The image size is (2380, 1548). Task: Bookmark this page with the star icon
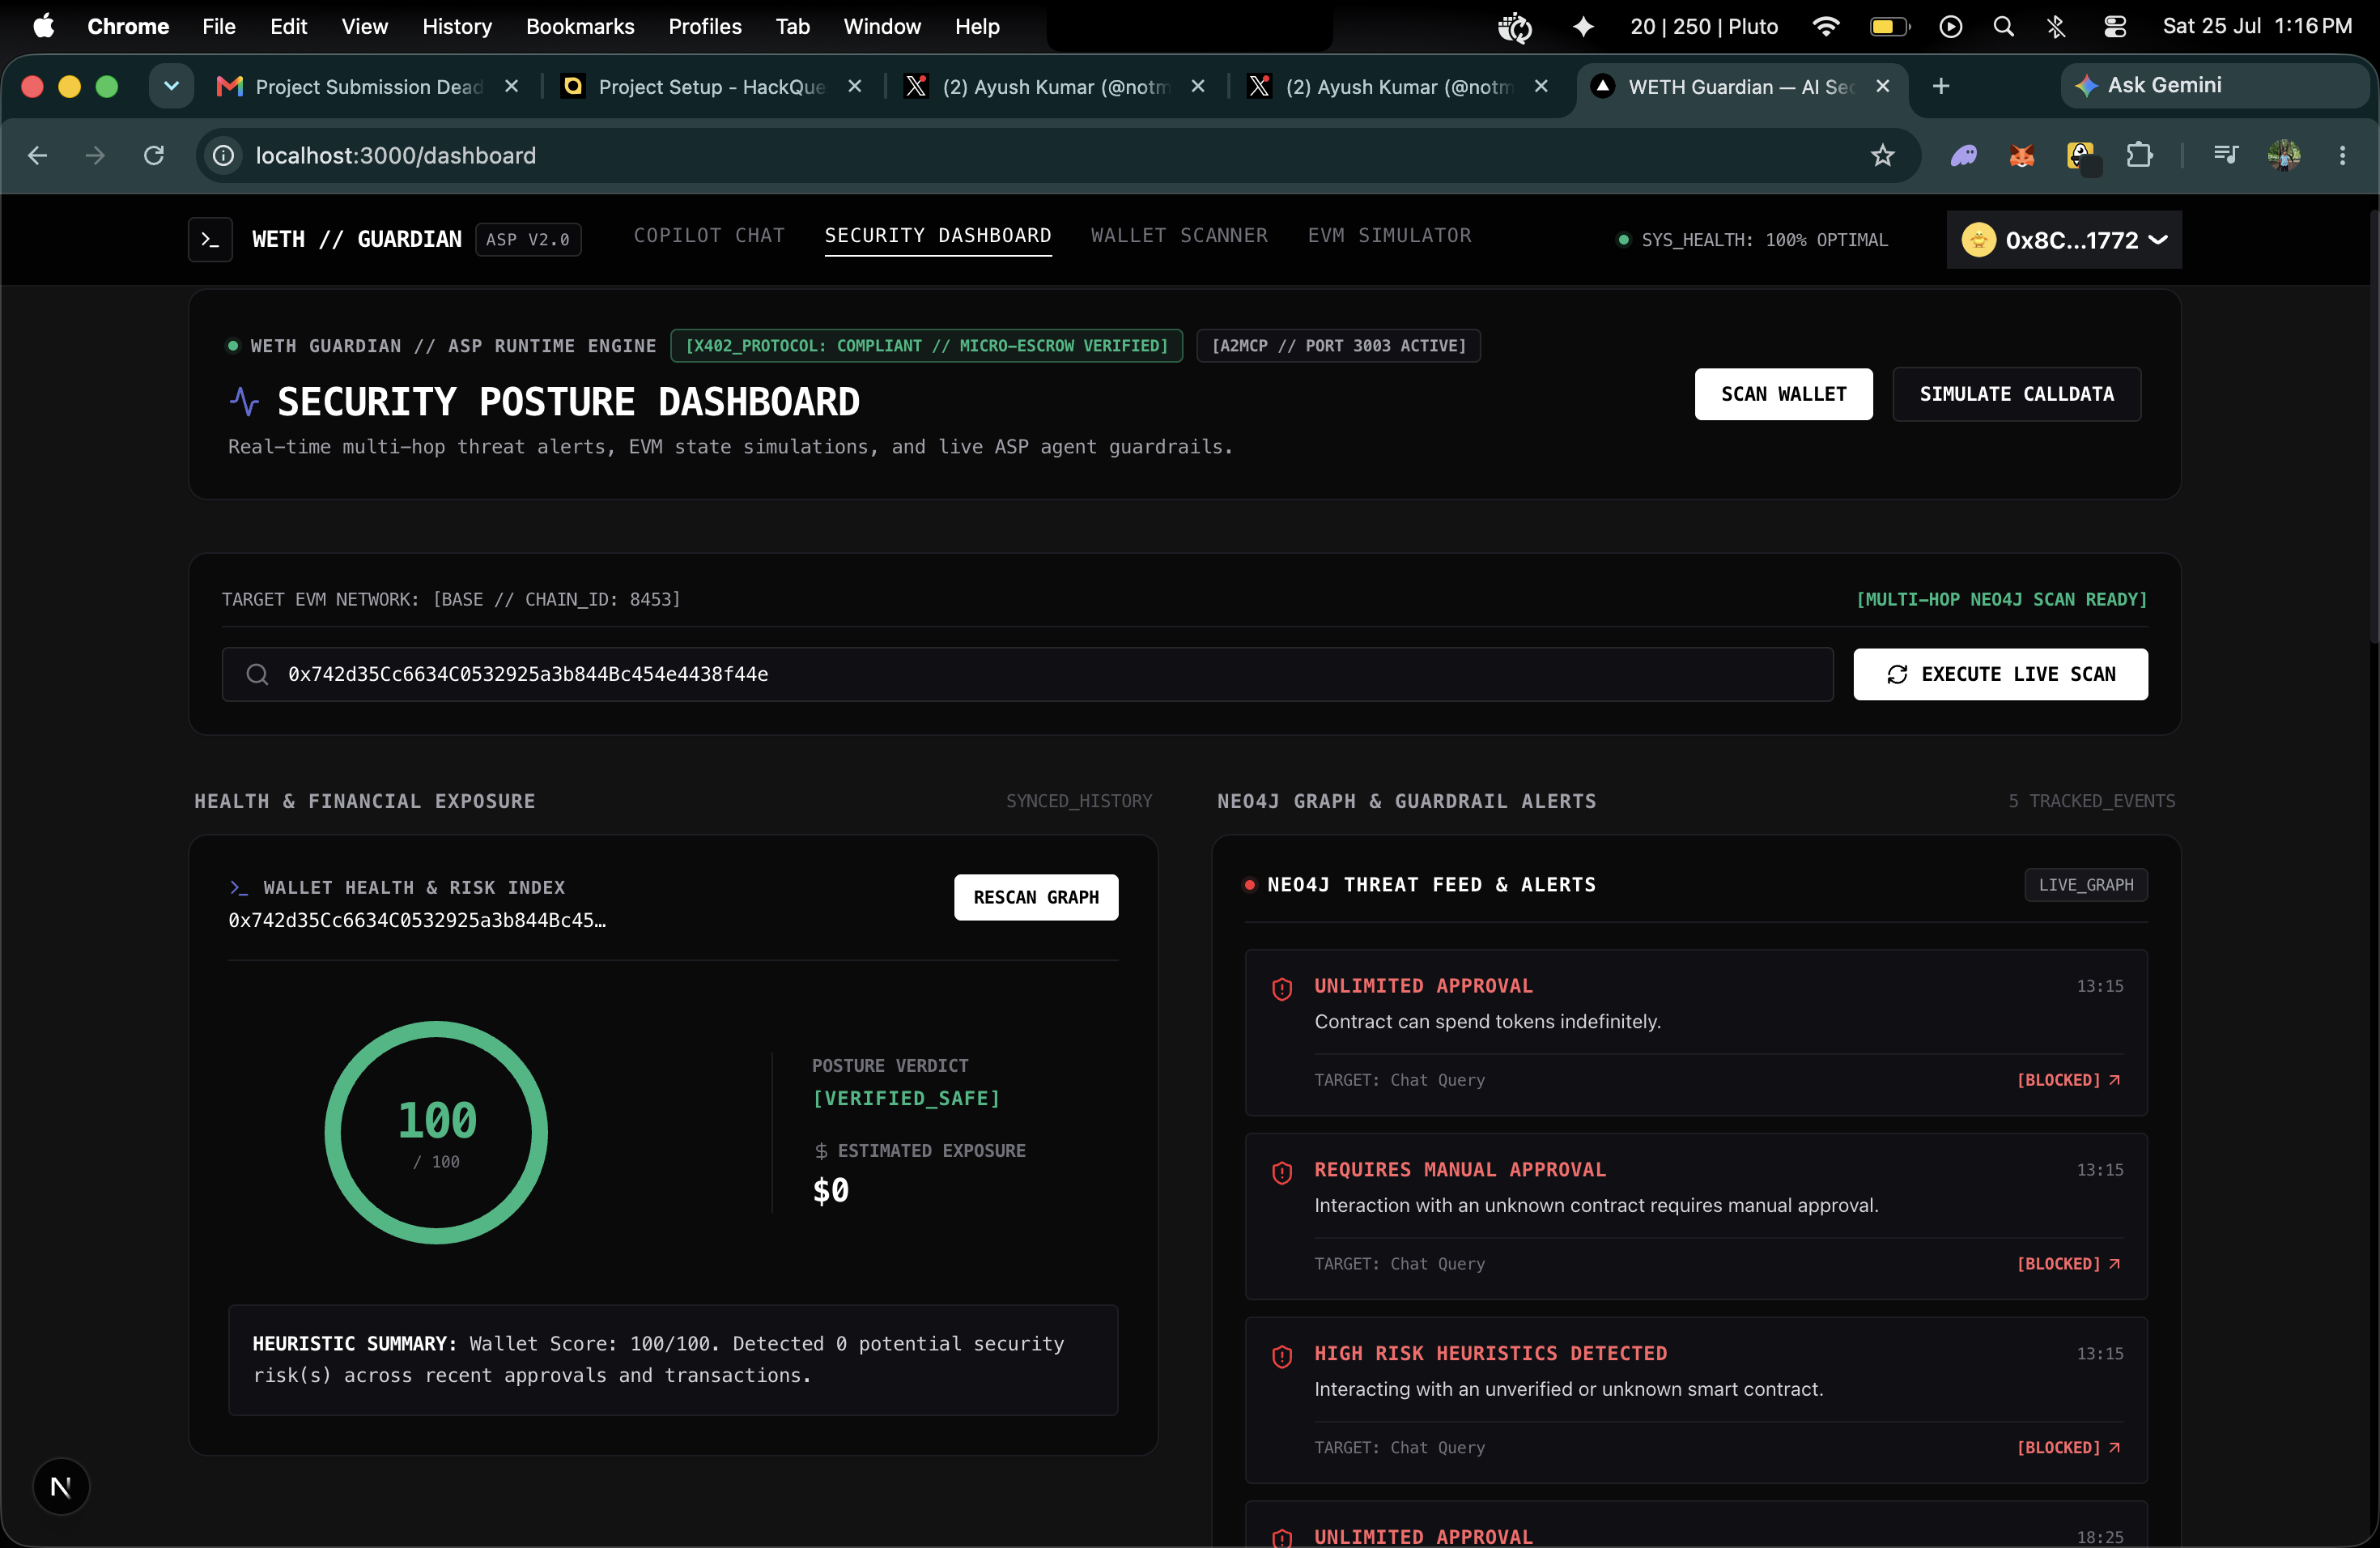1883,156
